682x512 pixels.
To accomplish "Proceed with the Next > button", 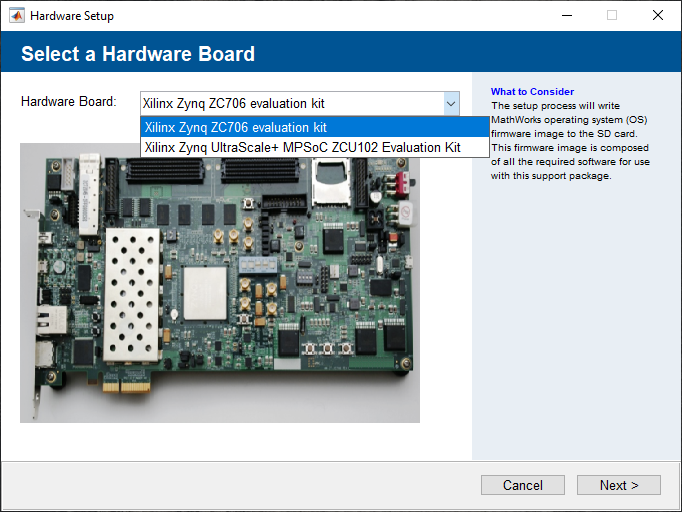I will pos(618,485).
